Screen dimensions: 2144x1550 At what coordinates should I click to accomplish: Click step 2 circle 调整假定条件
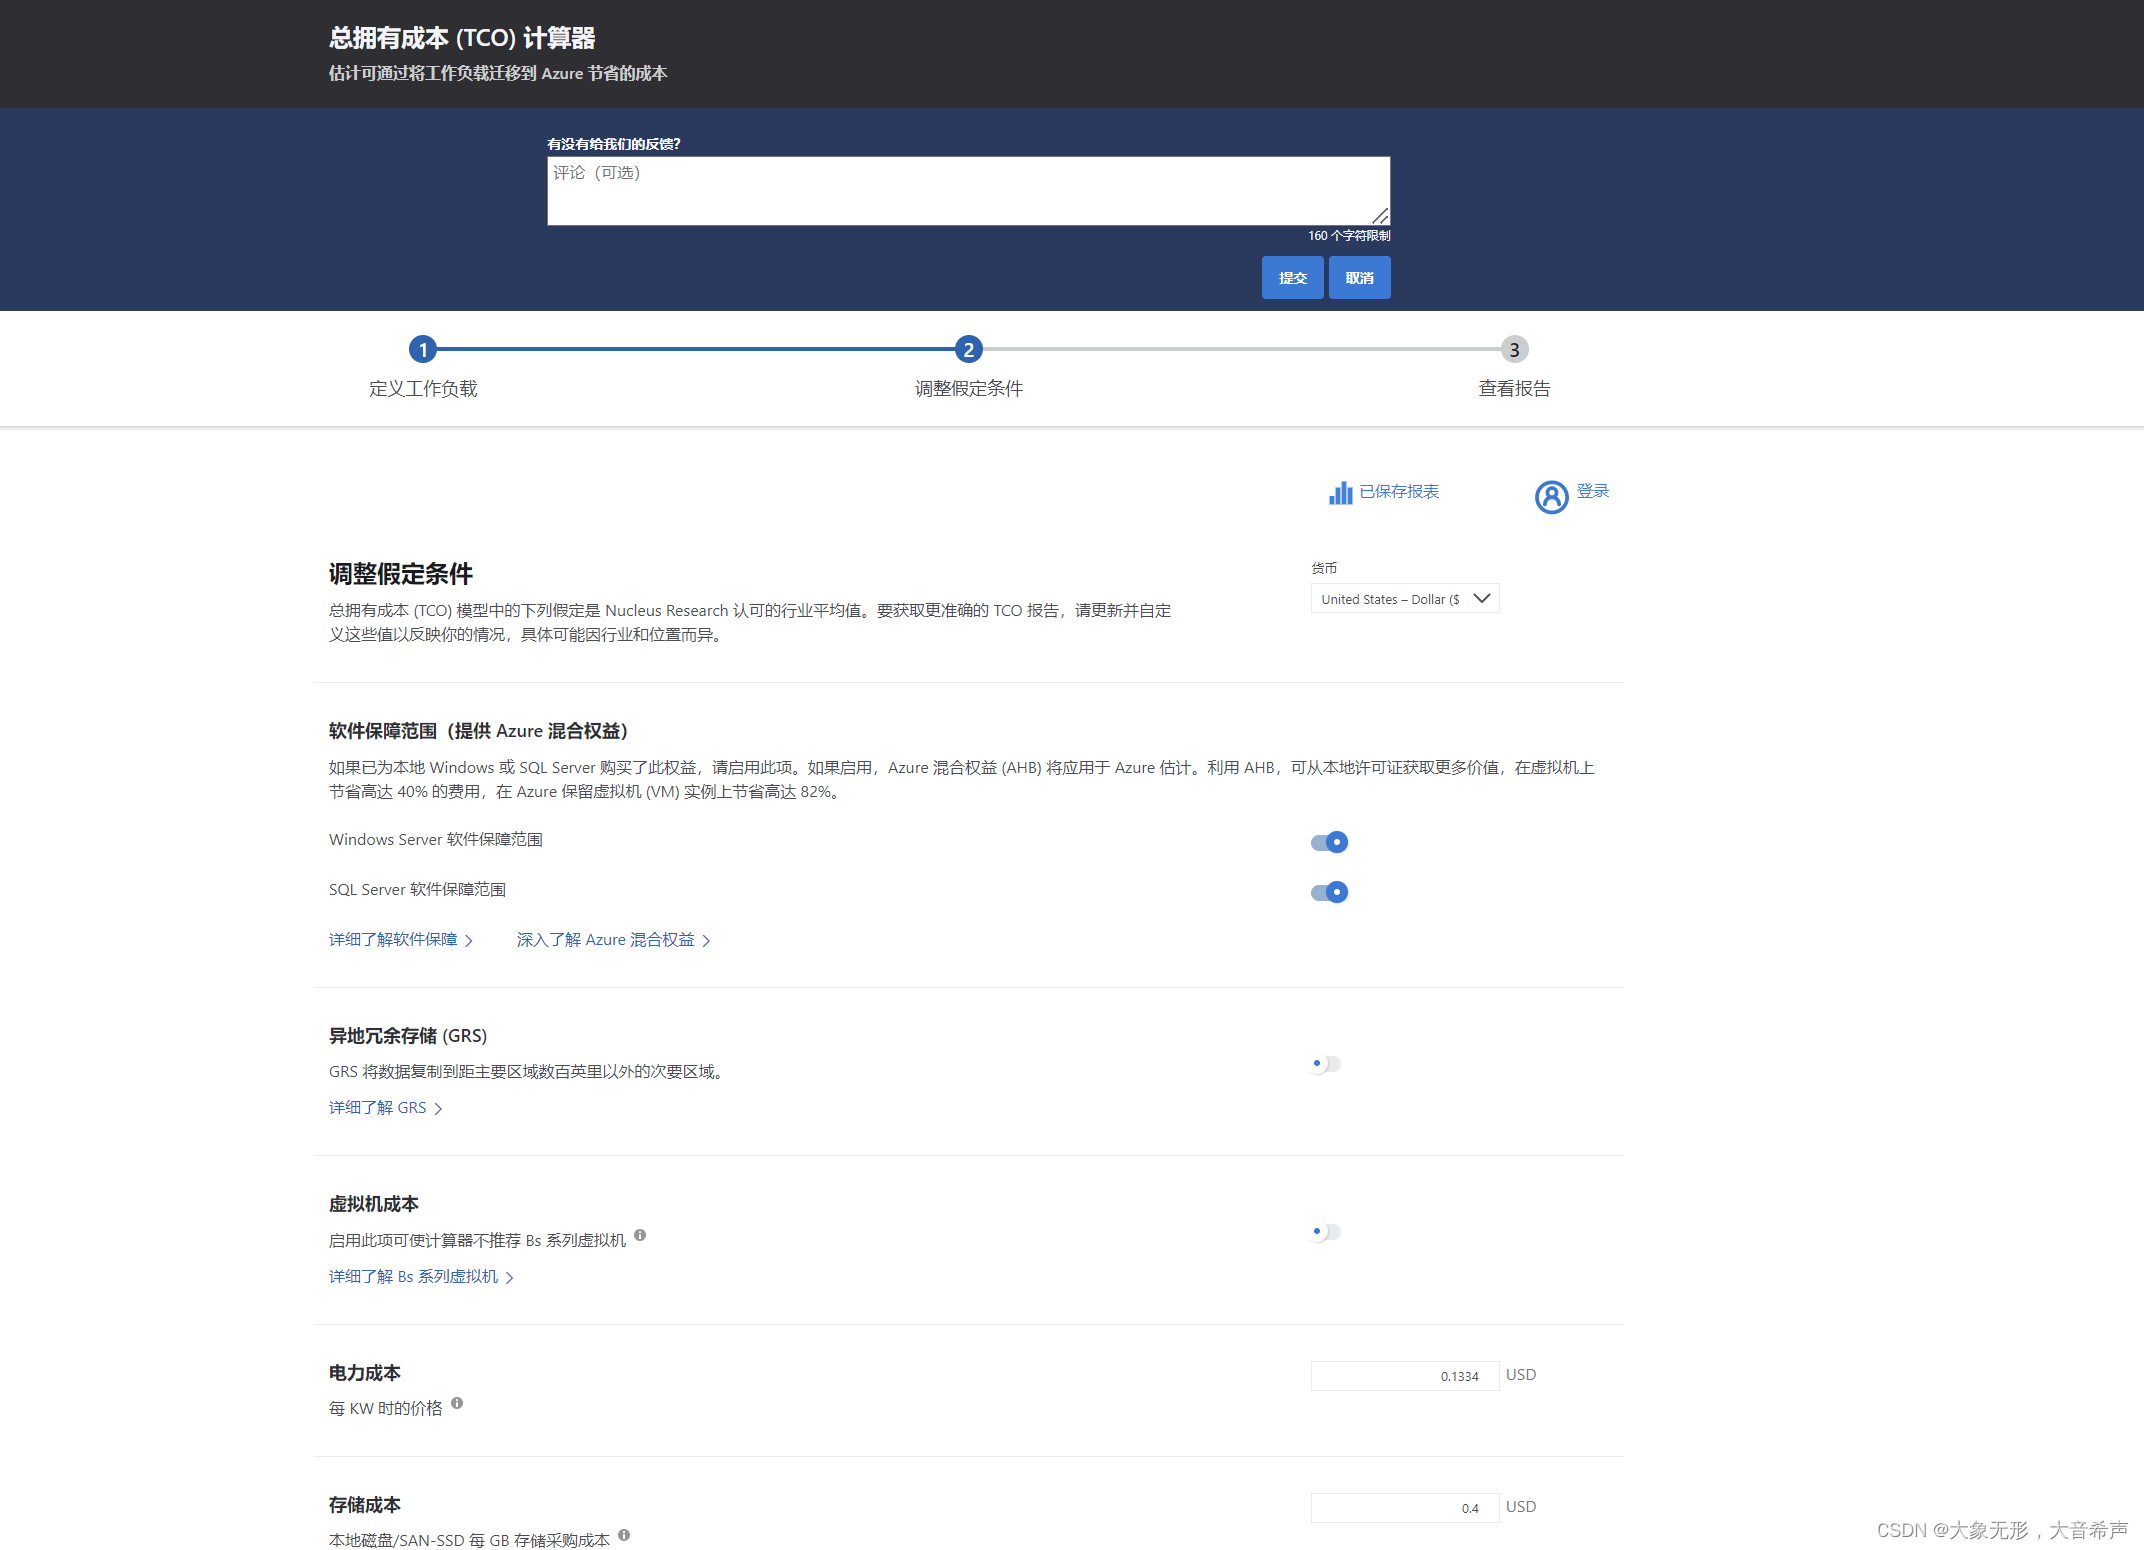(x=968, y=350)
